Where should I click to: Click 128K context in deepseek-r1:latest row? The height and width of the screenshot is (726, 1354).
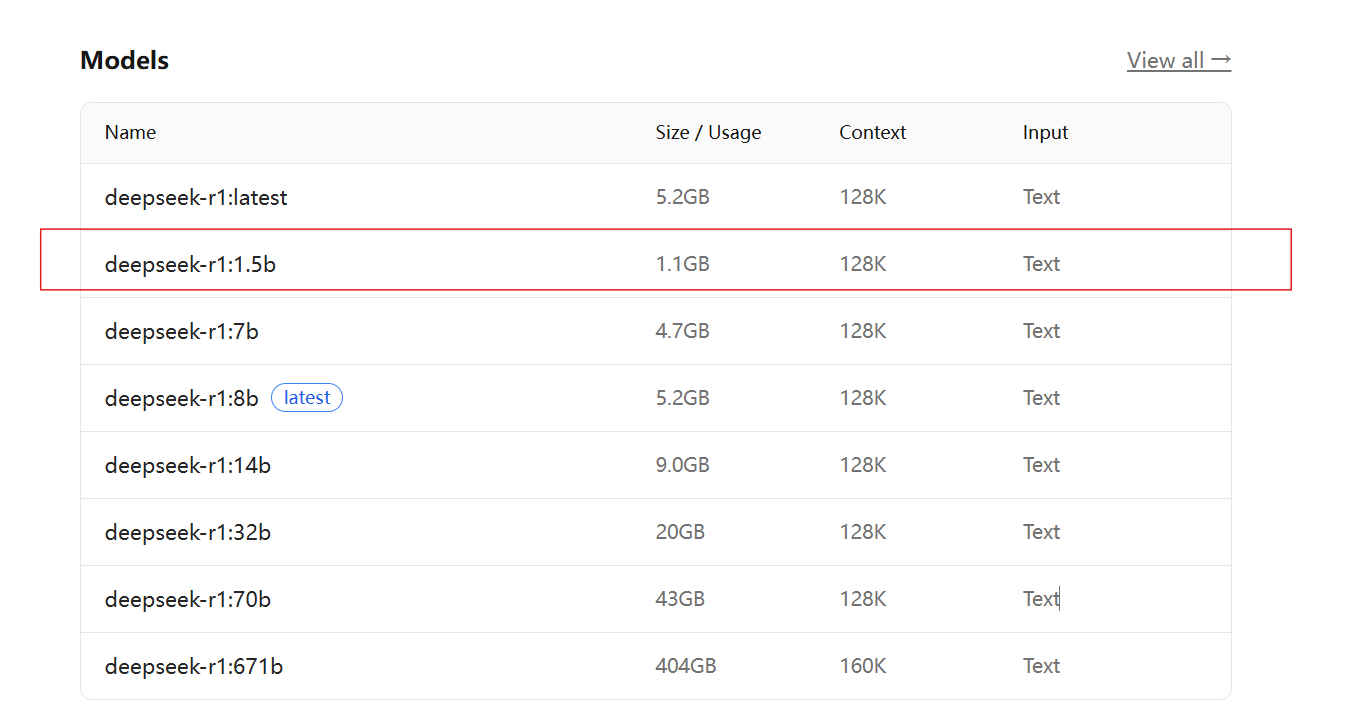[x=863, y=197]
